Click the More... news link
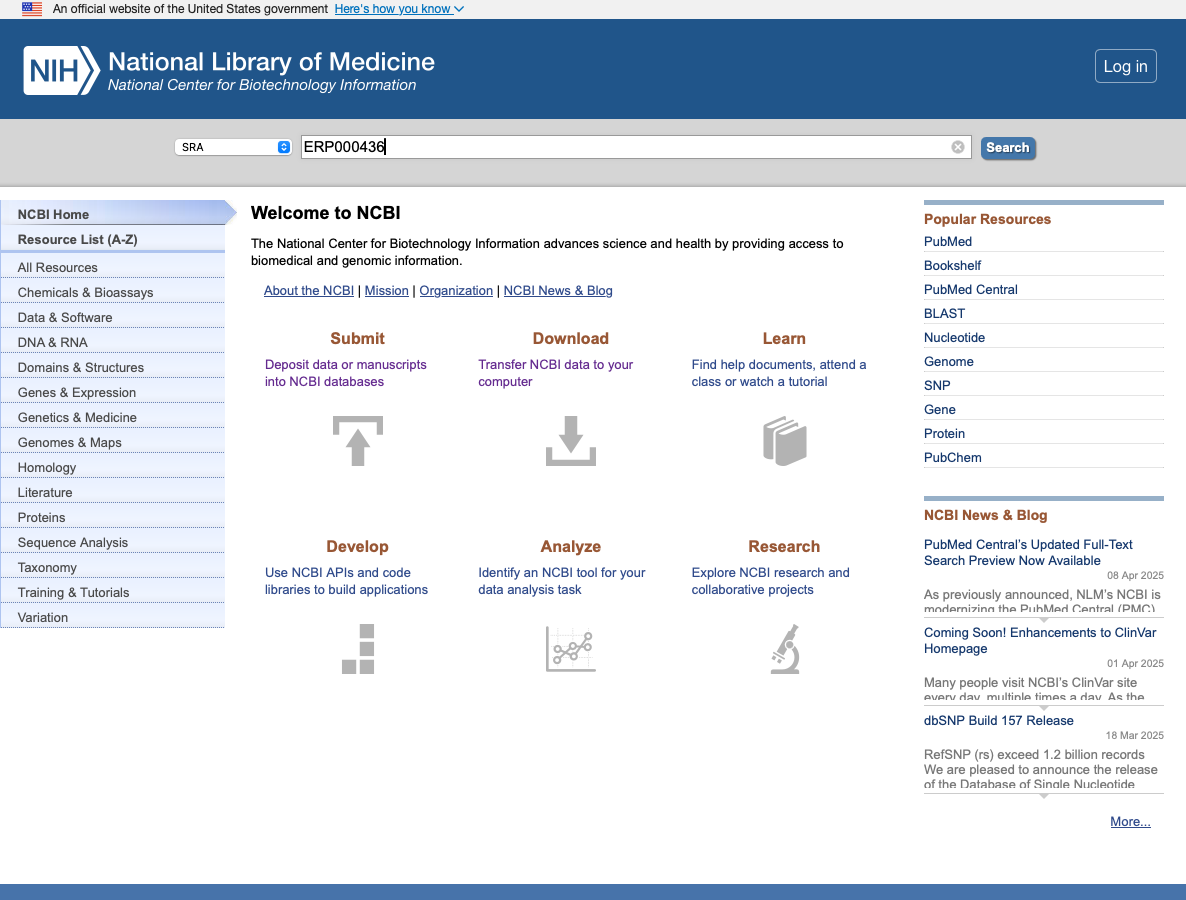Screen dimensions: 1186x900 pos(1130,822)
